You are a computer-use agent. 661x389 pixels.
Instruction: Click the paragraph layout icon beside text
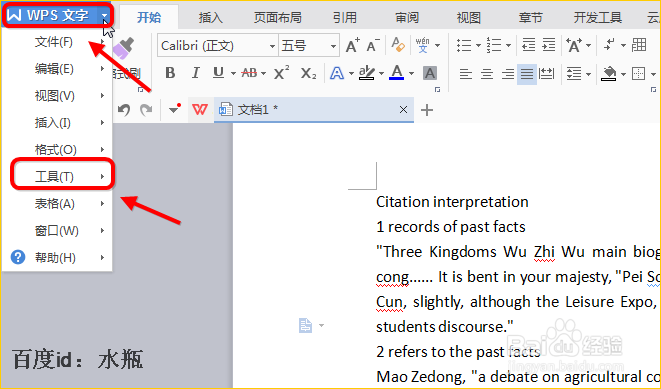pos(306,325)
